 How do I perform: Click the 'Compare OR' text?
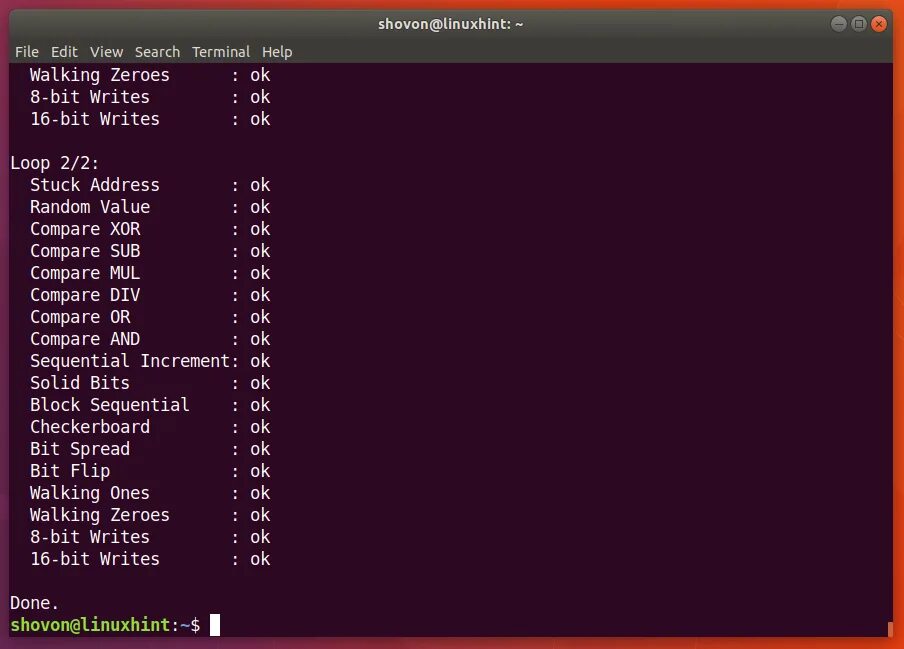pos(80,317)
